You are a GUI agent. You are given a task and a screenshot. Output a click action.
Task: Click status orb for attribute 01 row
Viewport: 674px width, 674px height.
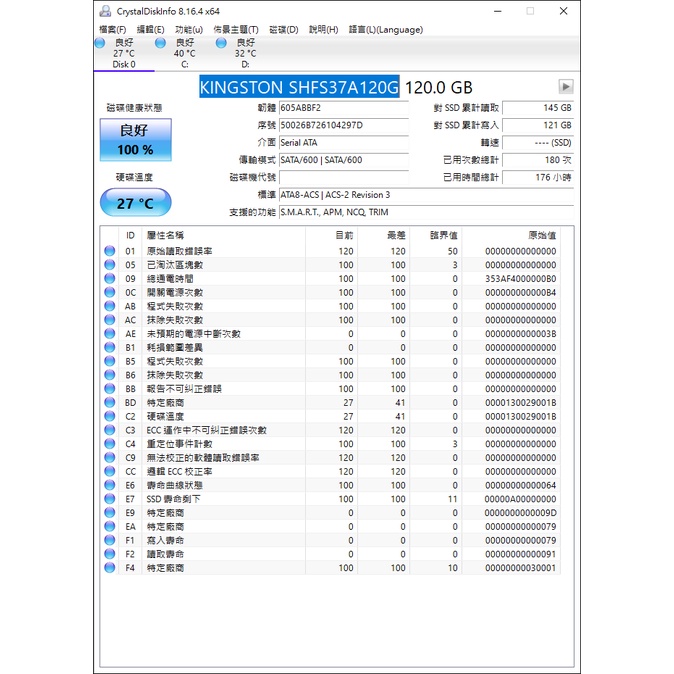tap(109, 251)
